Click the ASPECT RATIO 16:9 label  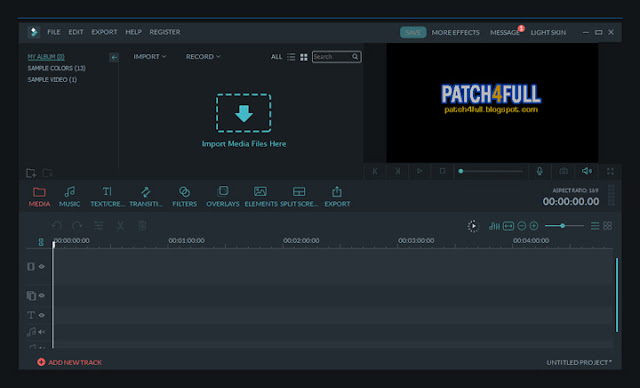coord(575,191)
